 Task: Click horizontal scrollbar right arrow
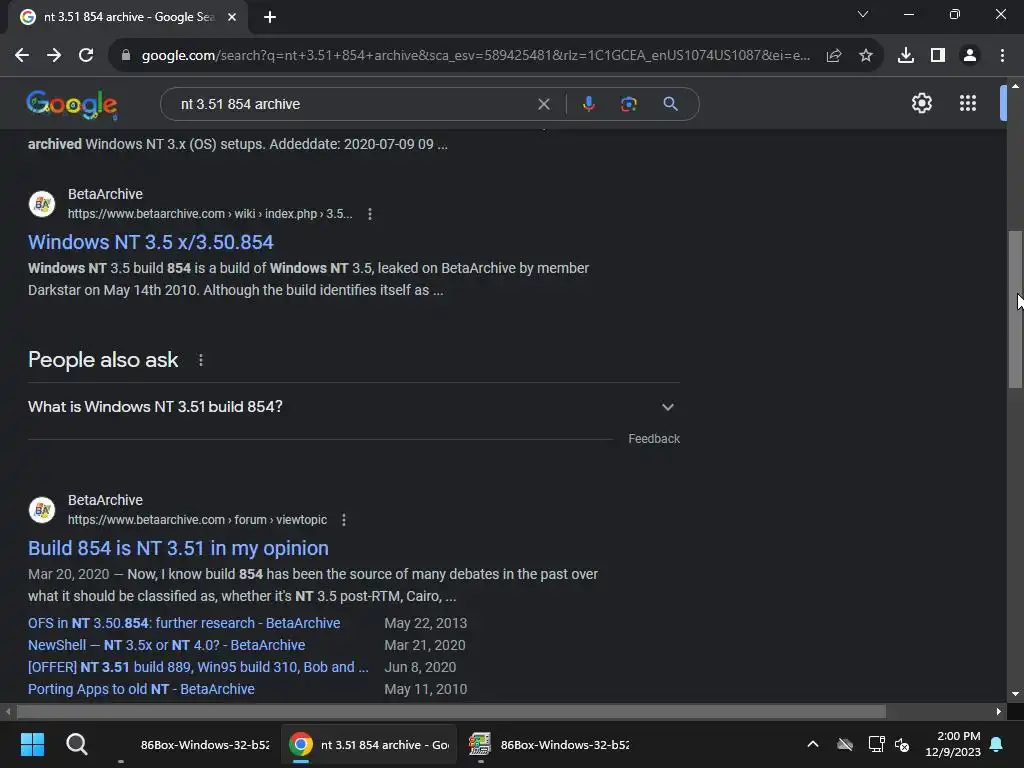coord(999,711)
